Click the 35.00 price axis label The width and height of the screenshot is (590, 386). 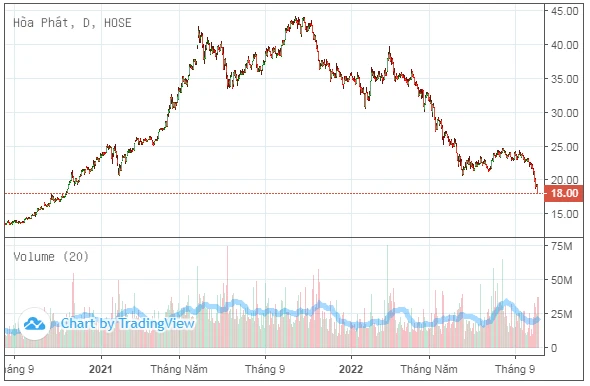tap(564, 79)
